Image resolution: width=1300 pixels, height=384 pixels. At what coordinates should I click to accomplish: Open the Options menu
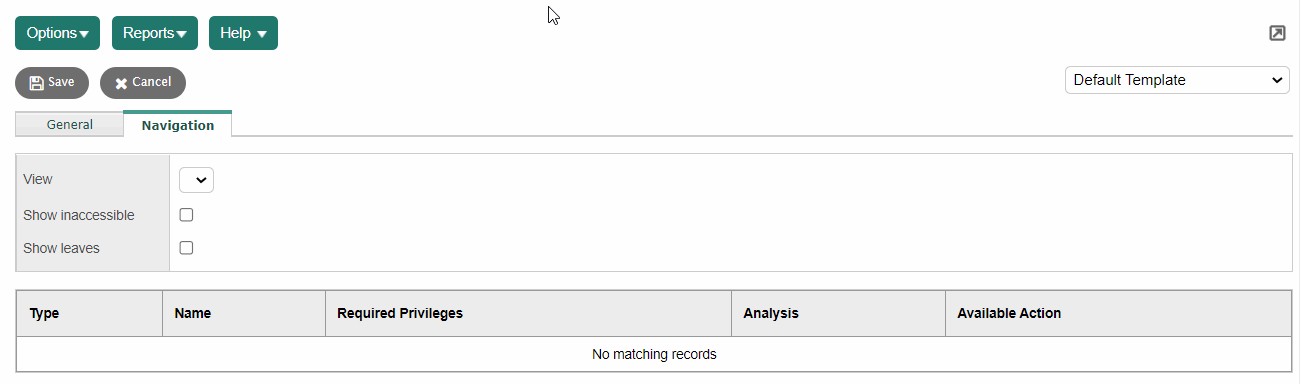[x=58, y=33]
